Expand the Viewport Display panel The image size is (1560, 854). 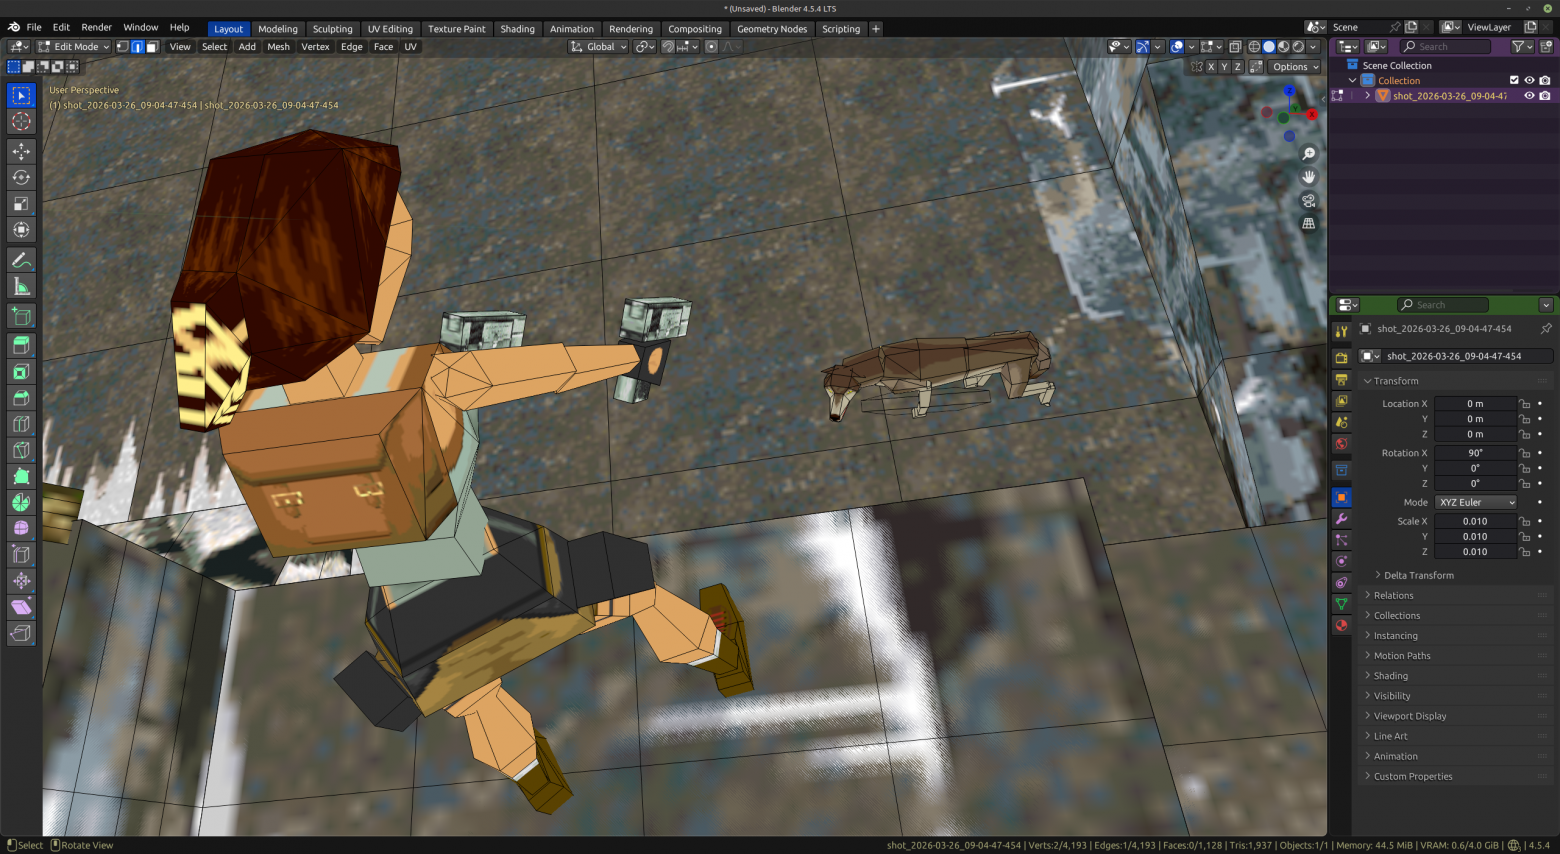tap(1409, 716)
